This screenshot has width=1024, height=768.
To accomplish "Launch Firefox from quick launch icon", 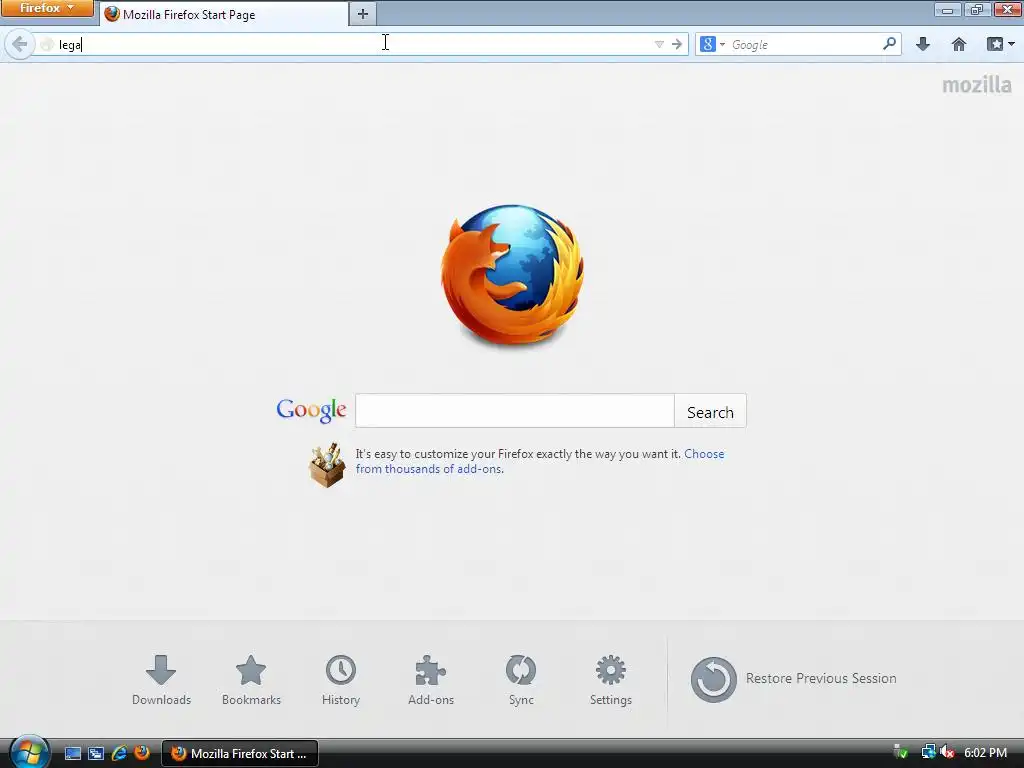I will (142, 753).
